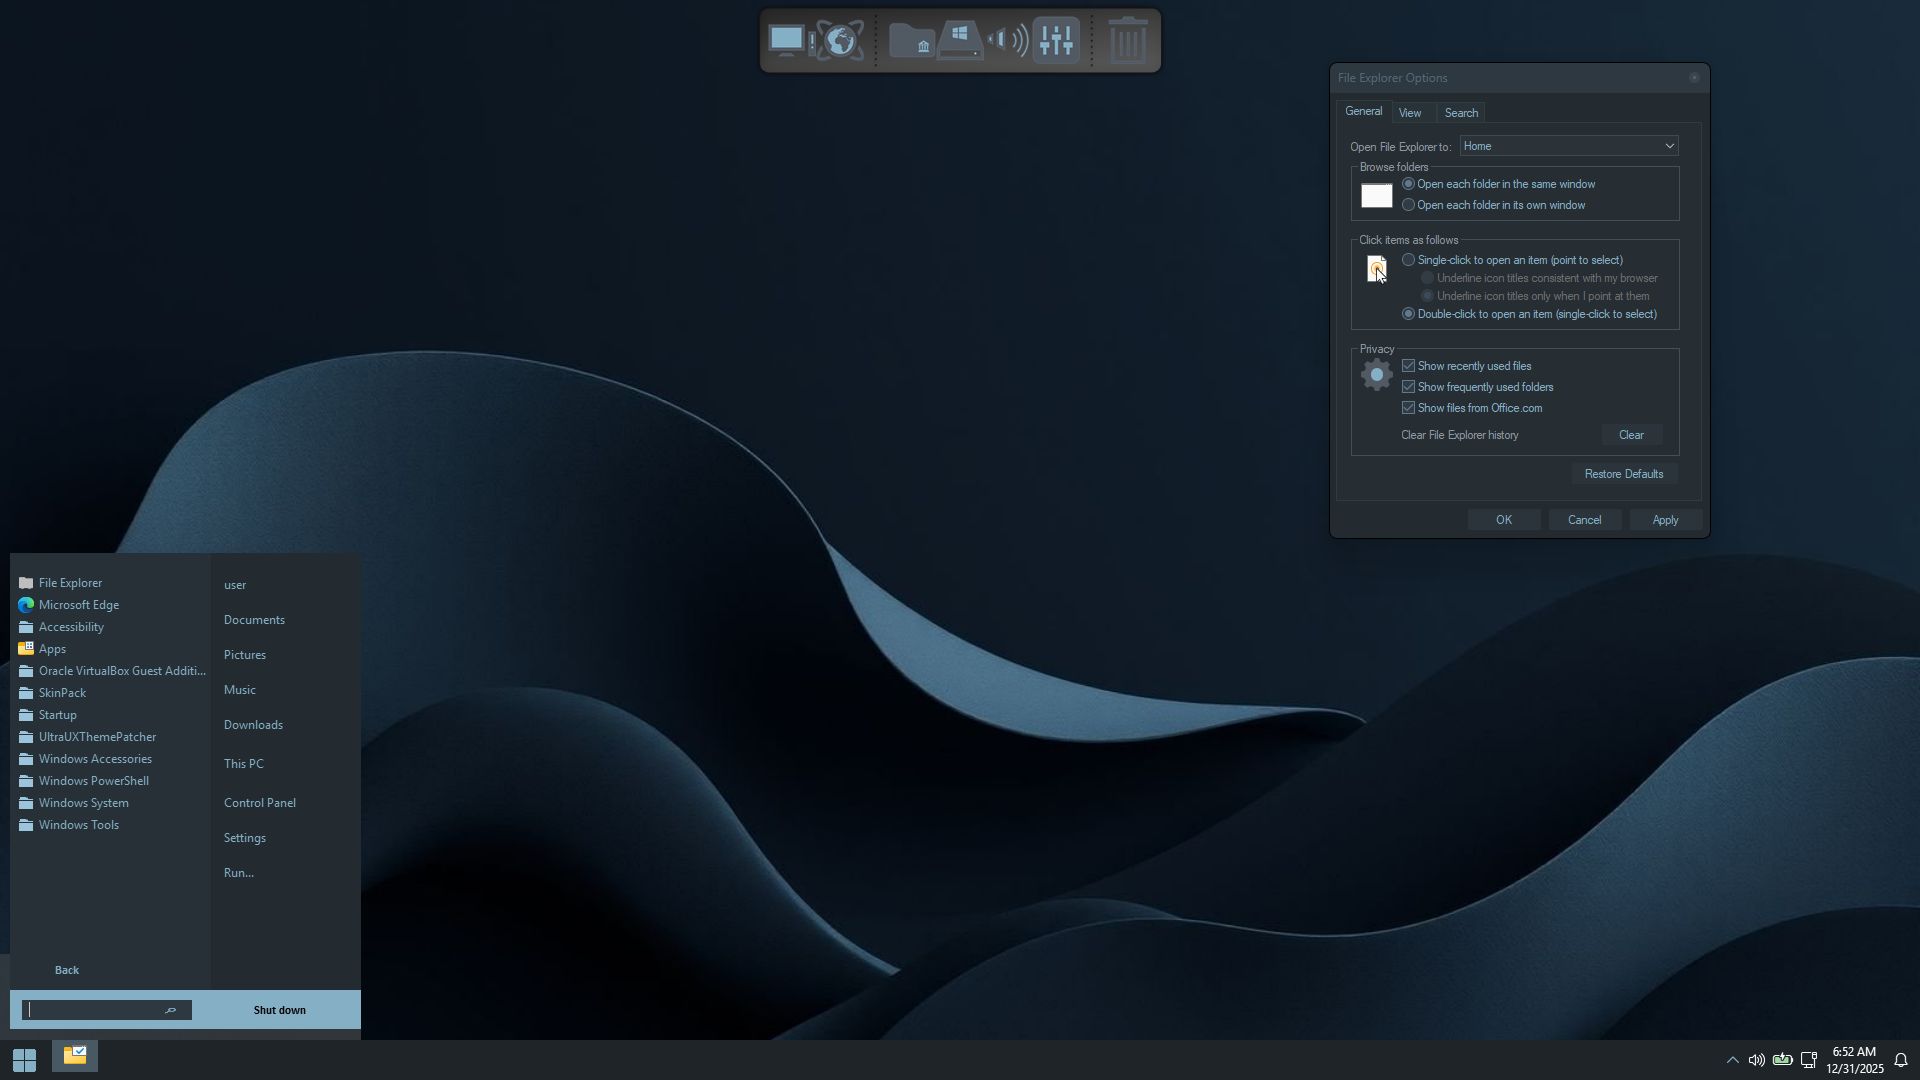Click the start menu search box

[x=95, y=1010]
